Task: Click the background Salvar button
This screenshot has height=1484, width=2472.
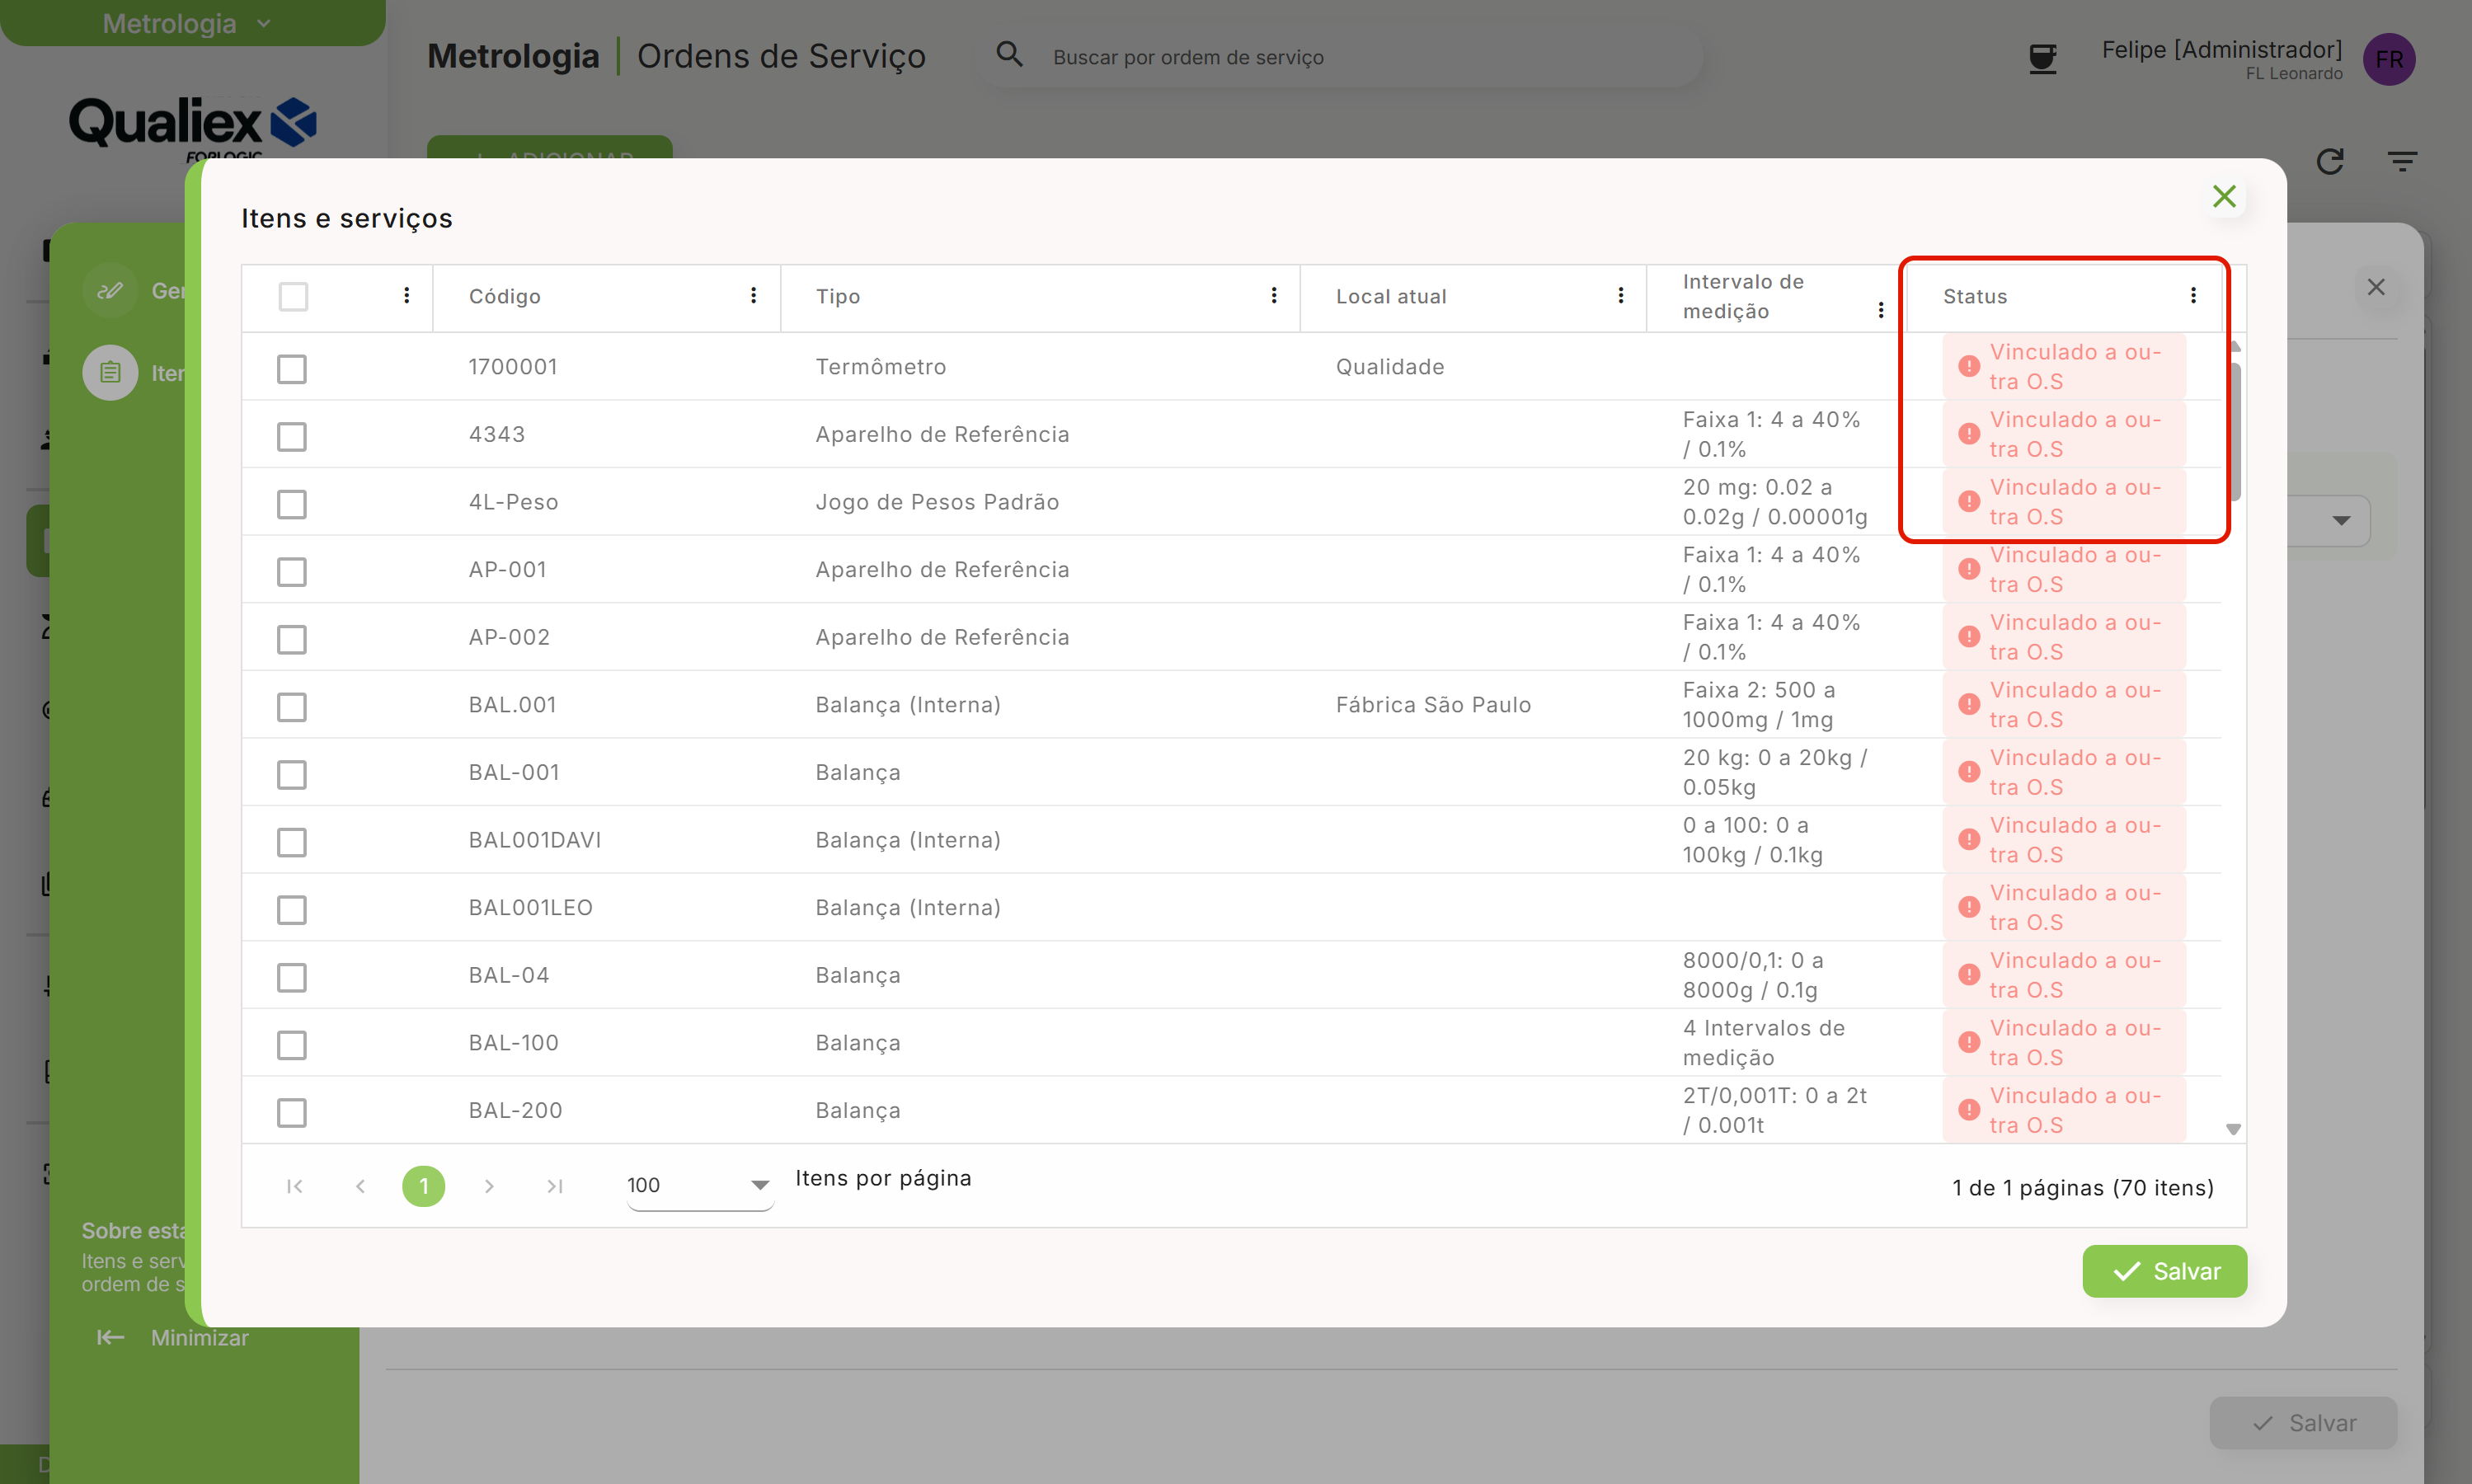Action: tap(2303, 1422)
